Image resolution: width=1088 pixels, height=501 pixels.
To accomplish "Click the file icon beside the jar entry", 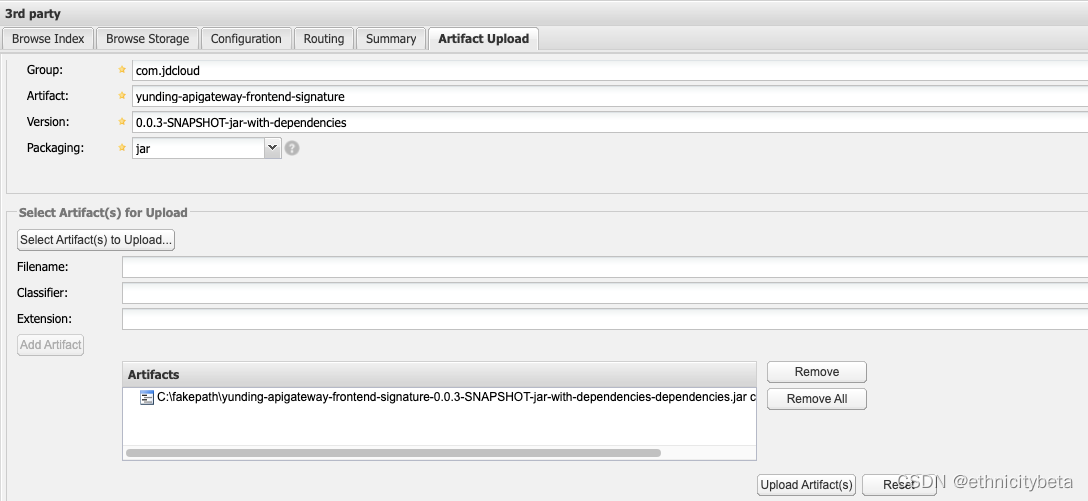I will 146,398.
